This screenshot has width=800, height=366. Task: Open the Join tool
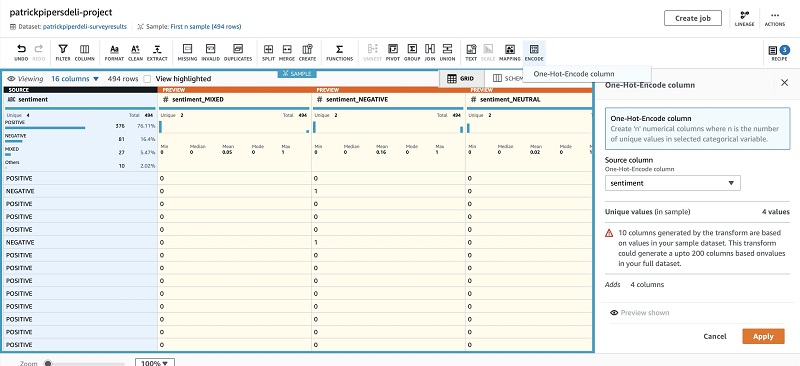(x=430, y=52)
